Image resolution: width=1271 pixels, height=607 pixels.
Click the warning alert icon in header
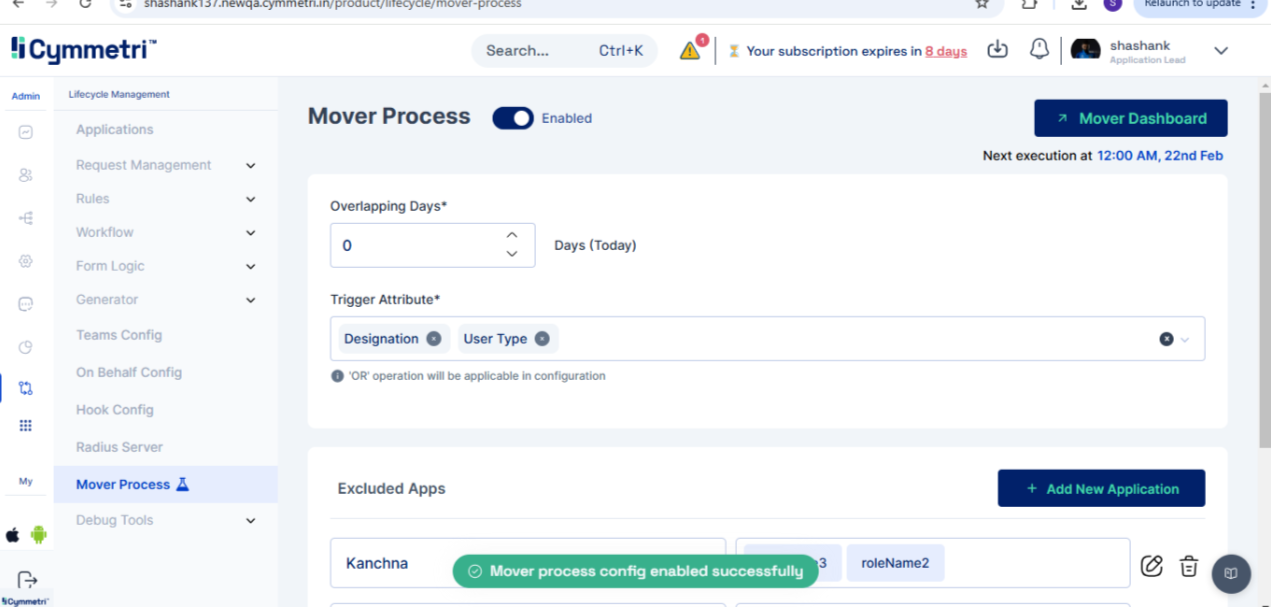point(690,51)
